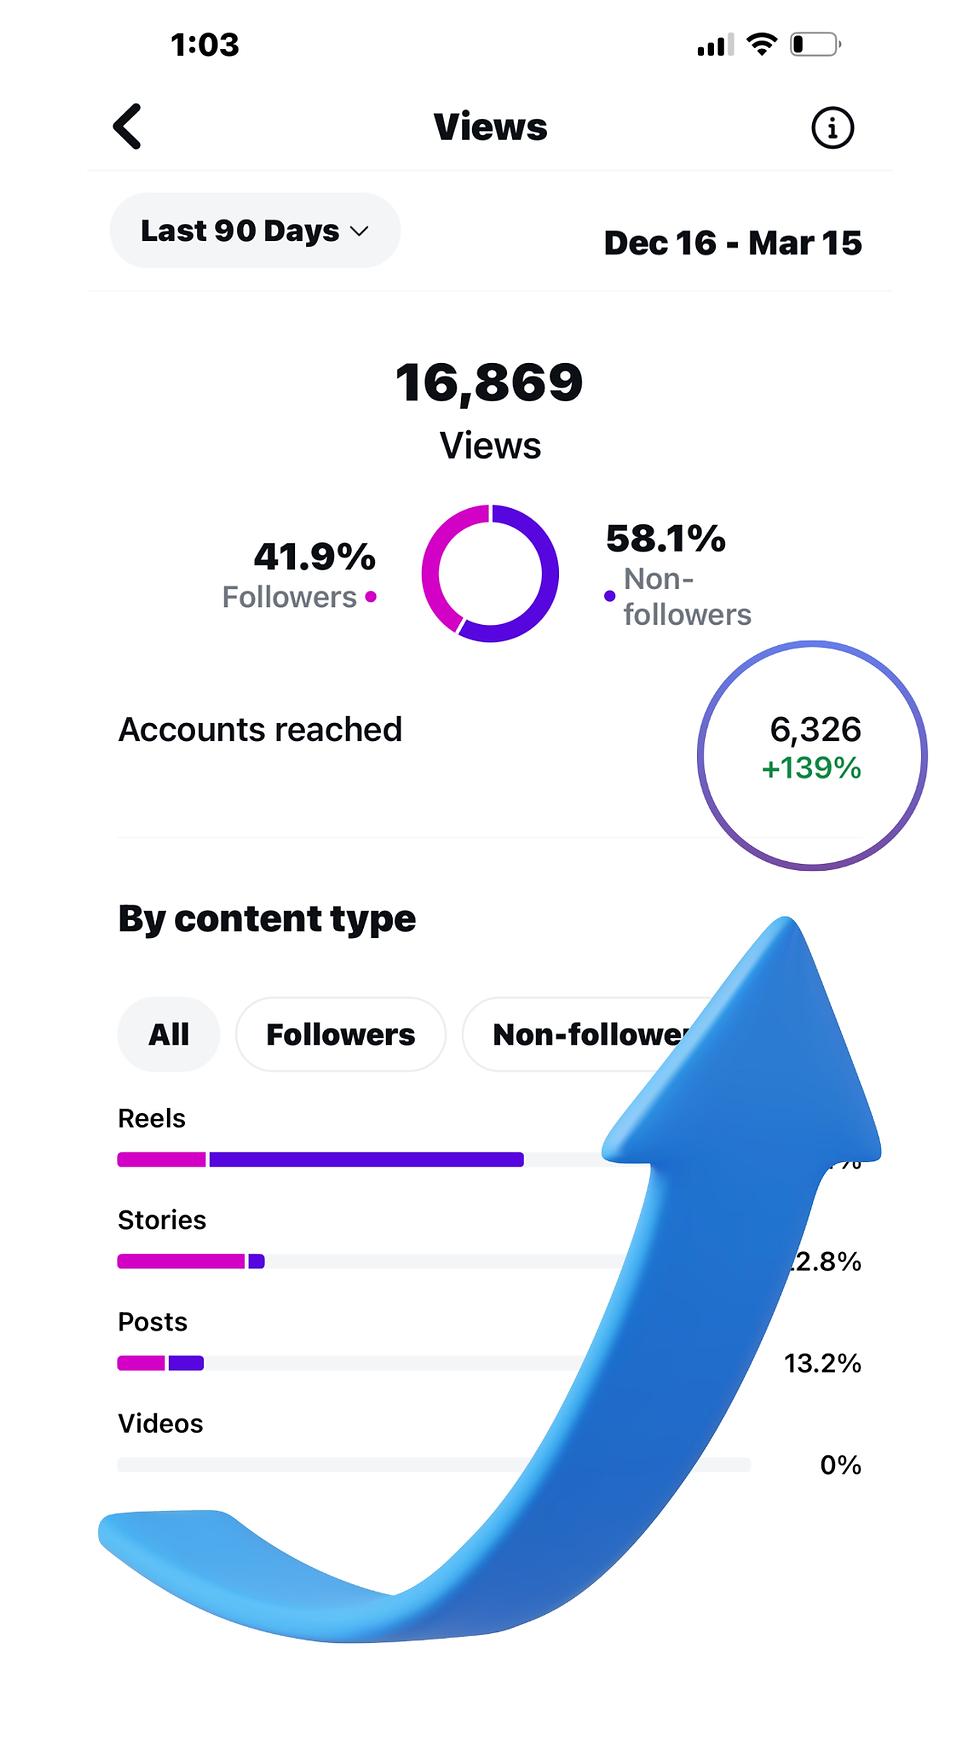Expand the date range Dec 16 - Mar 15
The image size is (980, 1742).
pyautogui.click(x=735, y=242)
